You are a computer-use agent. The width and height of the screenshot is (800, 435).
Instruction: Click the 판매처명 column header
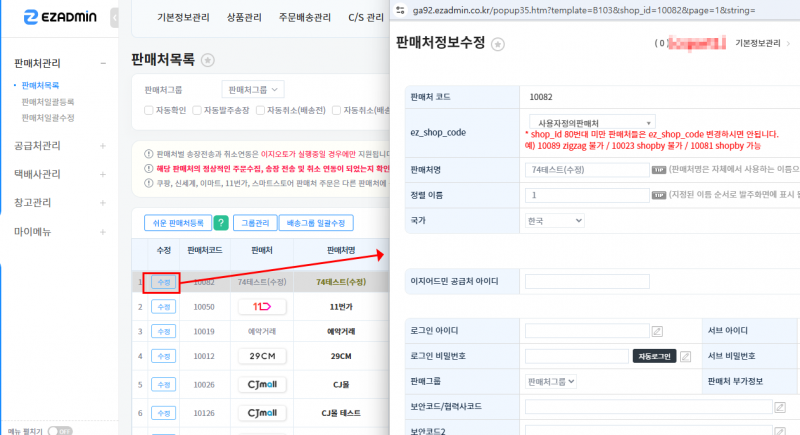[341, 250]
